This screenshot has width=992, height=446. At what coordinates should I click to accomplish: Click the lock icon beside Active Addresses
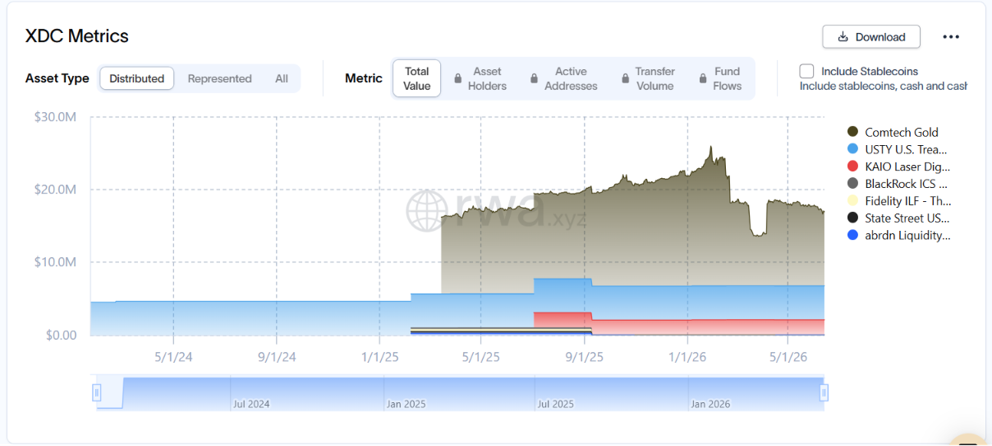533,79
